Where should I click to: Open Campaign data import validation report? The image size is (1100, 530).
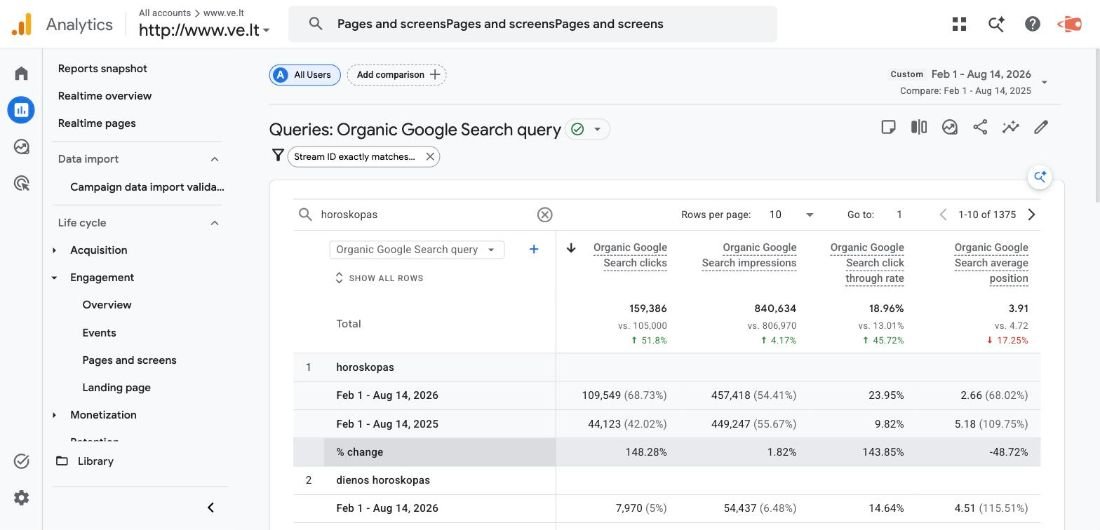point(147,187)
